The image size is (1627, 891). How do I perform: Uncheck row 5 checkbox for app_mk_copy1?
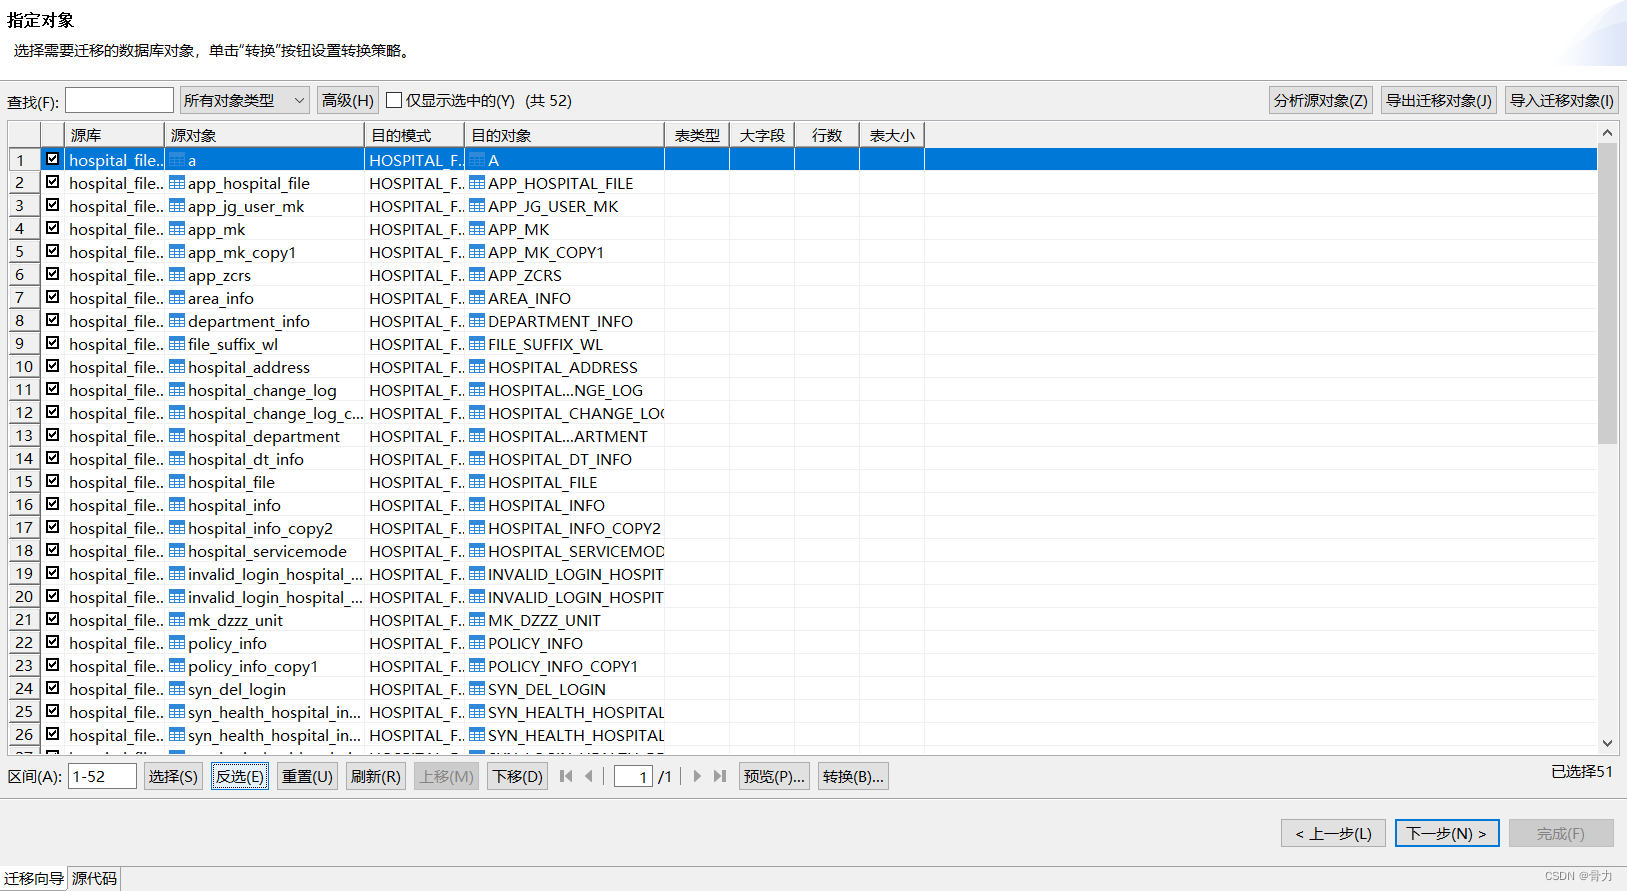pyautogui.click(x=52, y=251)
